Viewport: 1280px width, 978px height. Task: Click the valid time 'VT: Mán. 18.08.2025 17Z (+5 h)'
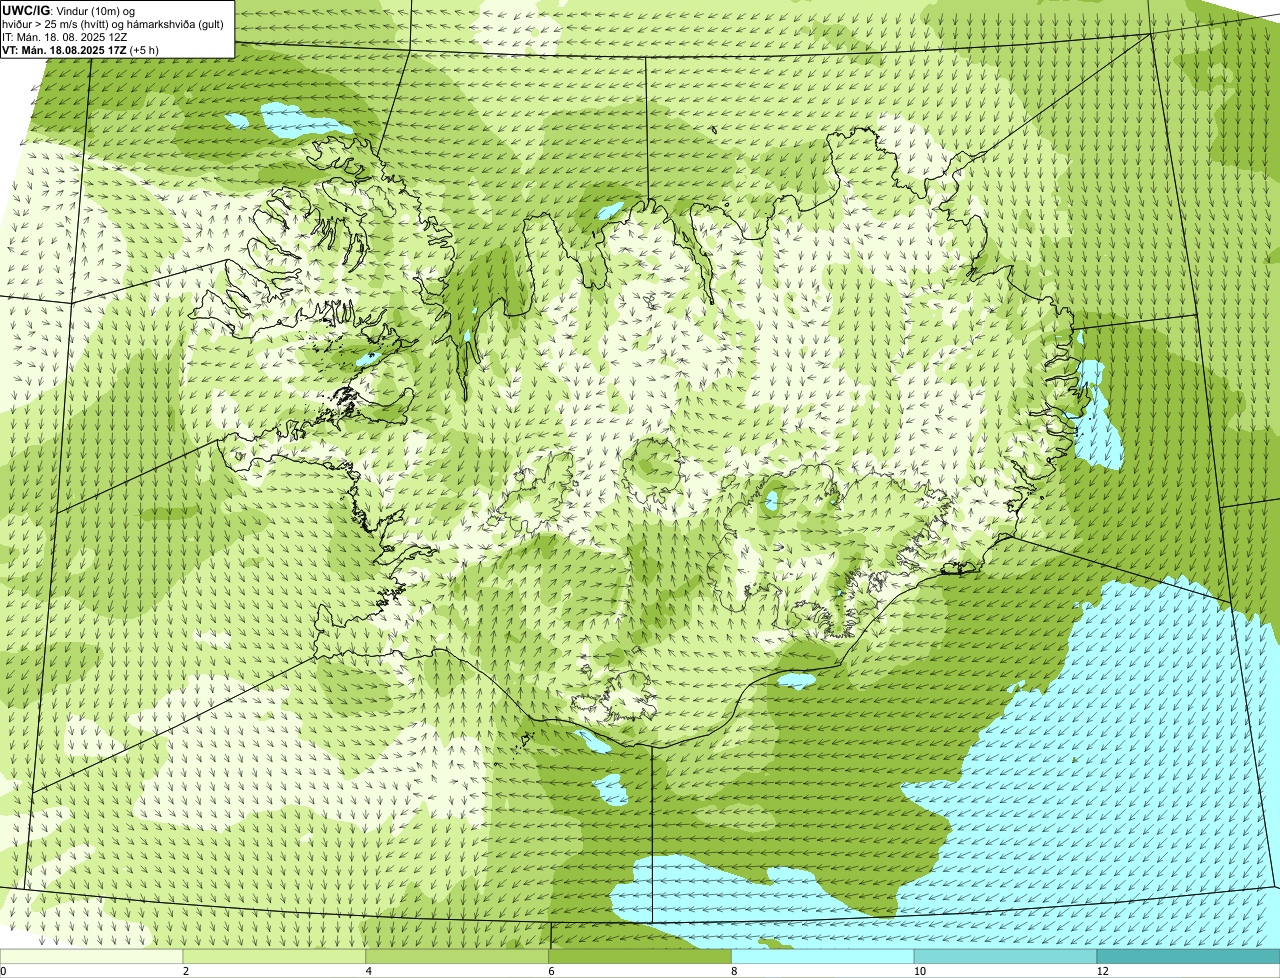tap(80, 49)
